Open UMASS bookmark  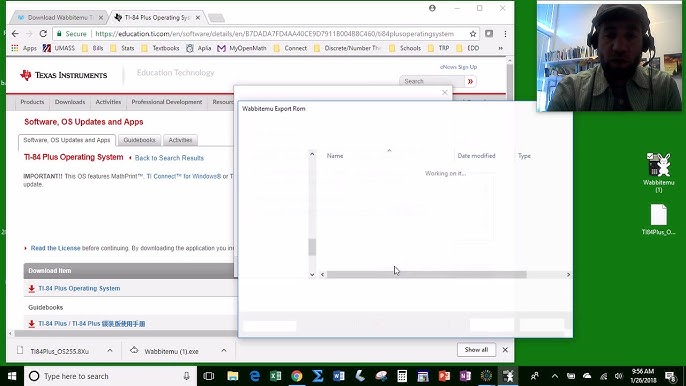pos(59,48)
